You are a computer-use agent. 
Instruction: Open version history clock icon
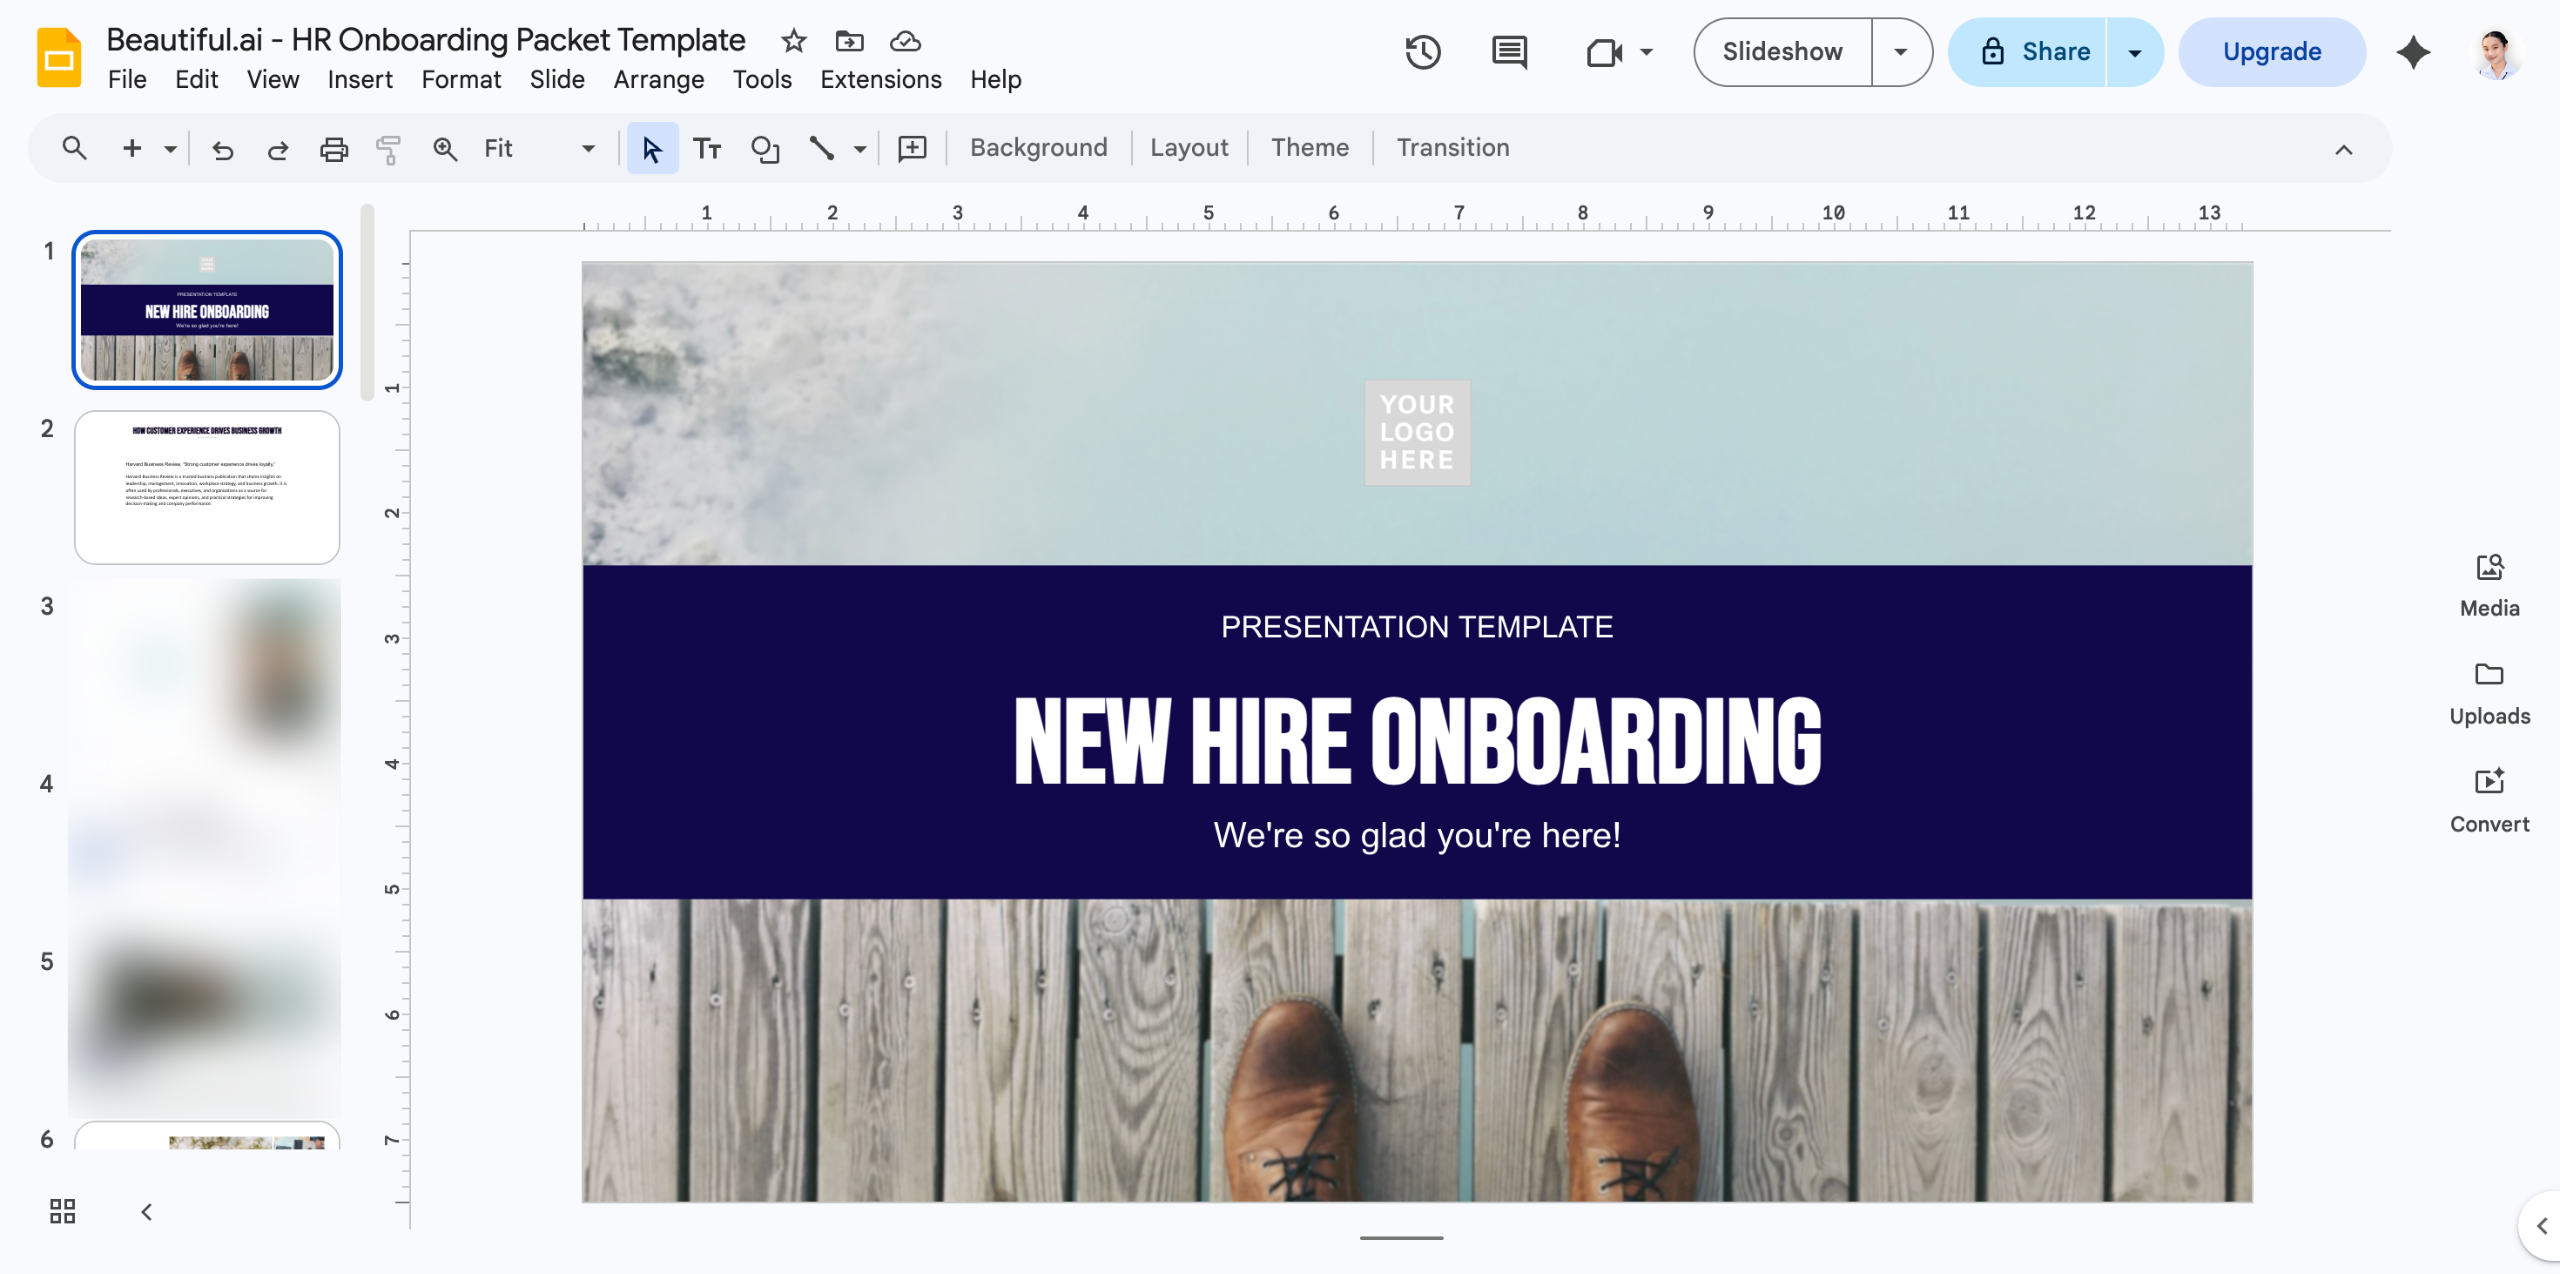point(1422,52)
